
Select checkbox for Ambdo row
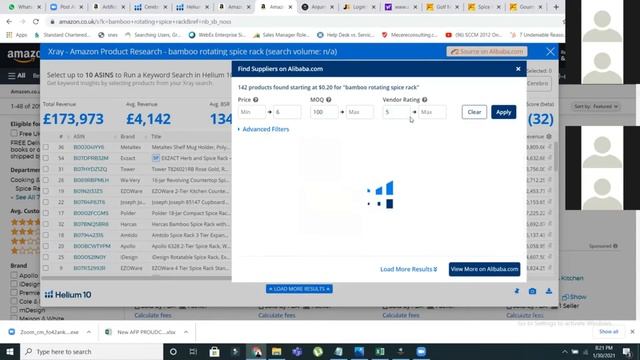[46, 235]
